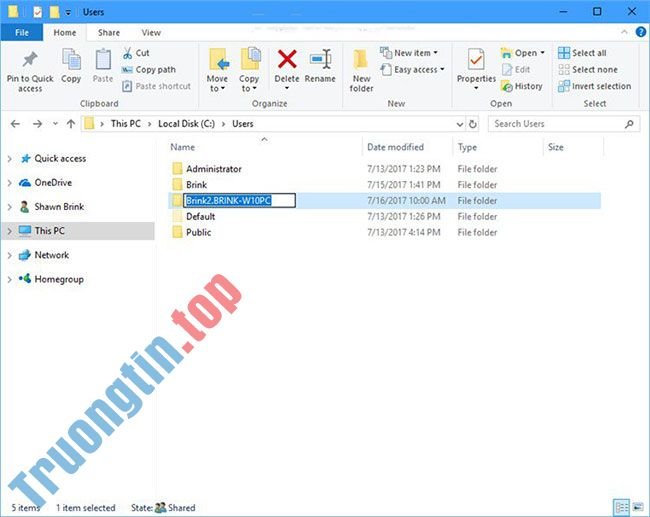
Task: Expand OneDrive tree node
Action: [10, 183]
